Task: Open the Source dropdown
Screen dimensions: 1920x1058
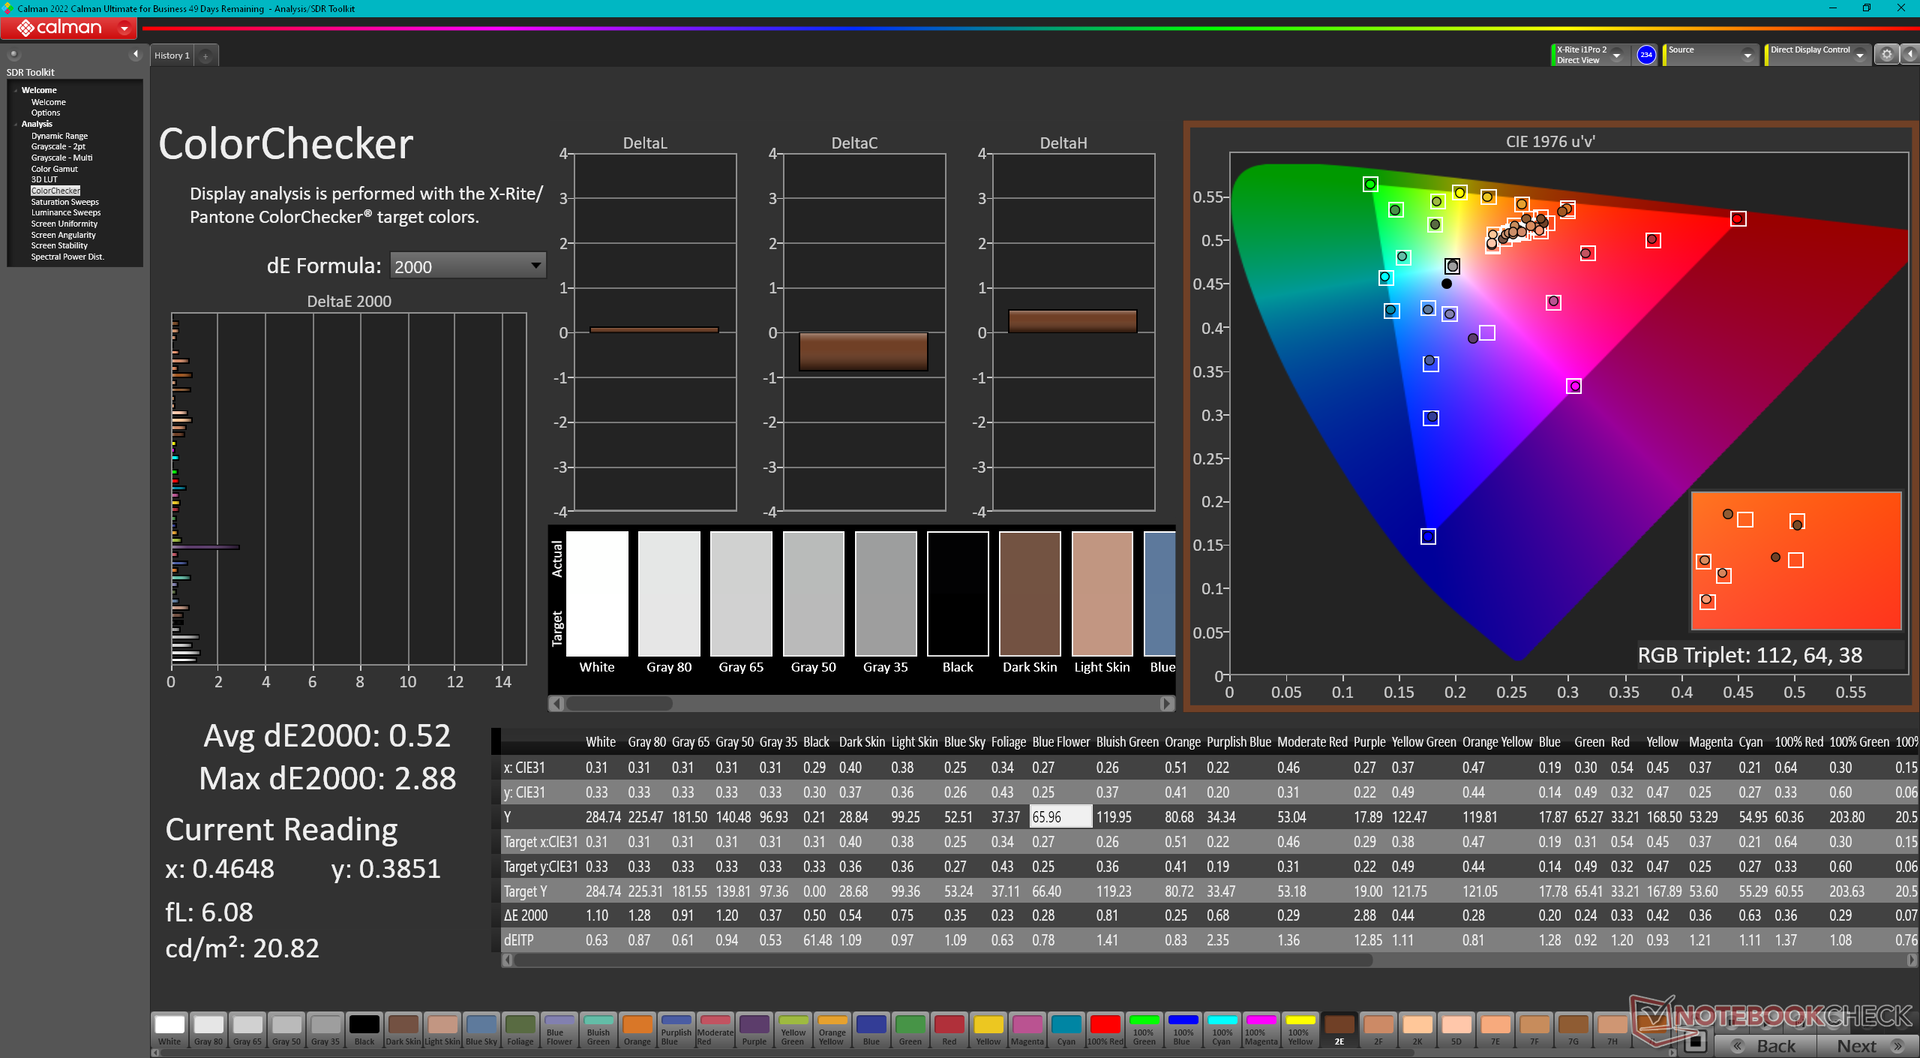Action: (x=1747, y=56)
